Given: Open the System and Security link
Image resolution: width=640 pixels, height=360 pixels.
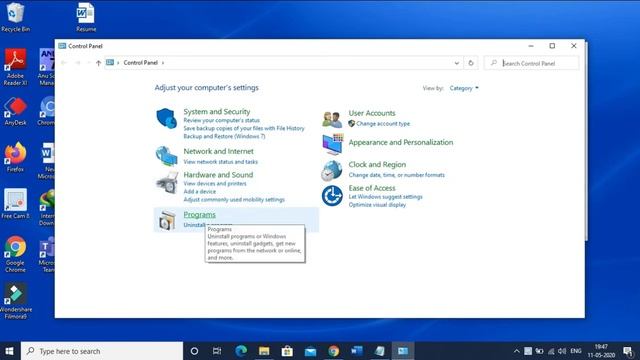Looking at the screenshot, I should tap(217, 111).
